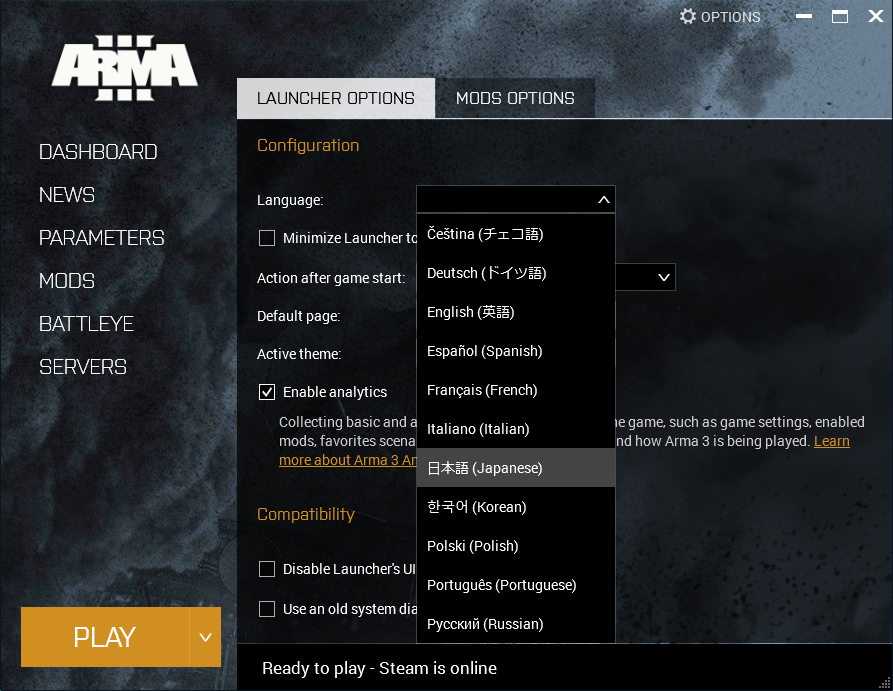893x691 pixels.
Task: Click the Arma III logo
Action: tap(125, 68)
